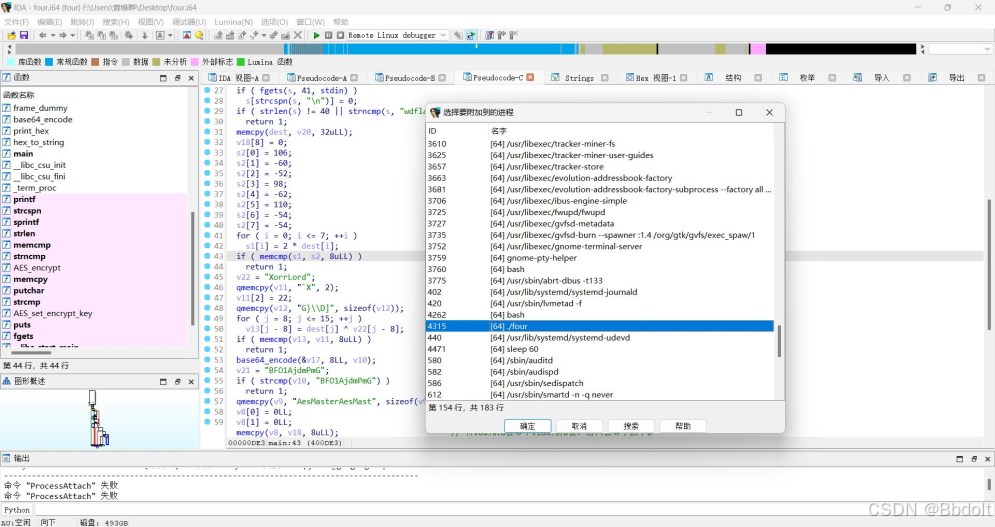
Task: Float the 函数 panel window
Action: pos(177,78)
